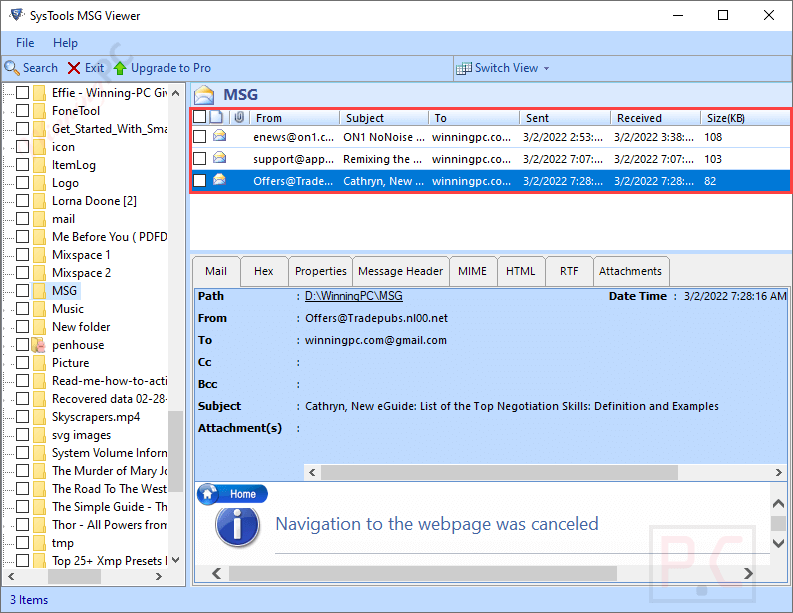
Task: Switch to the Properties tab
Action: click(x=321, y=272)
